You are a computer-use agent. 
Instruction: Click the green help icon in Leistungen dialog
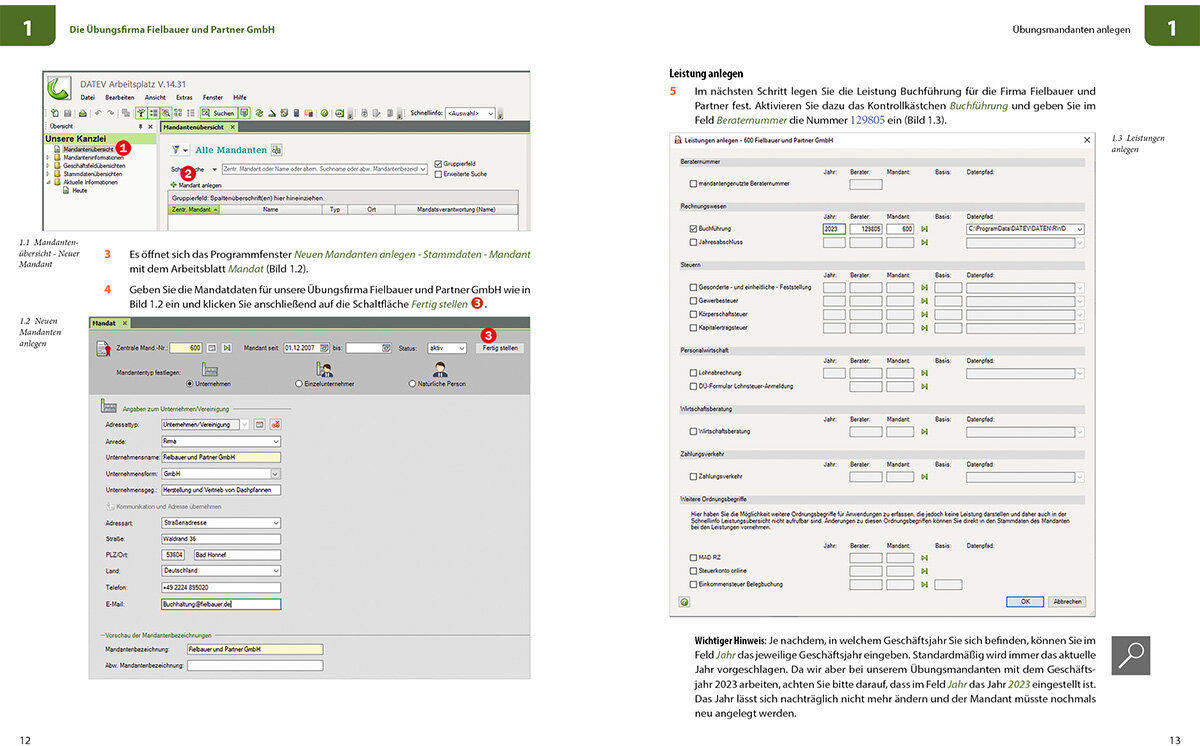point(684,602)
